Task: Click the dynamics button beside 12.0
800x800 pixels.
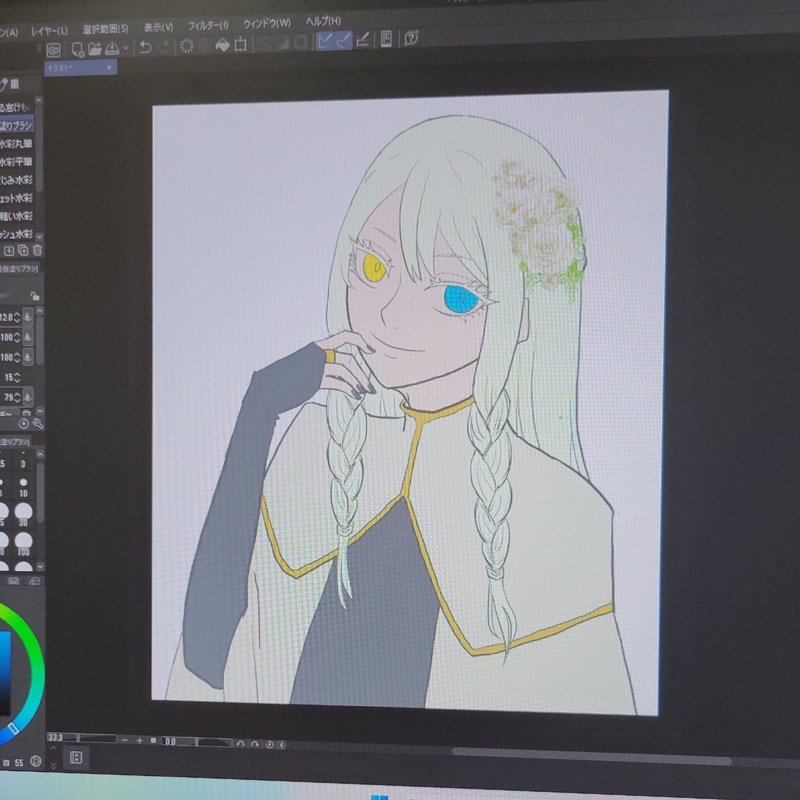Action: 28,317
